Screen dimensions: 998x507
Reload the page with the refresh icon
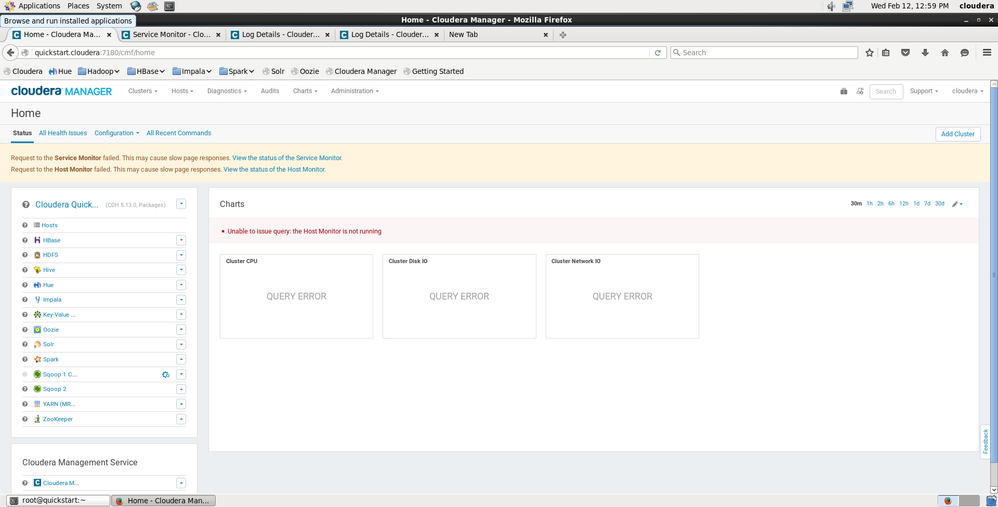(657, 53)
